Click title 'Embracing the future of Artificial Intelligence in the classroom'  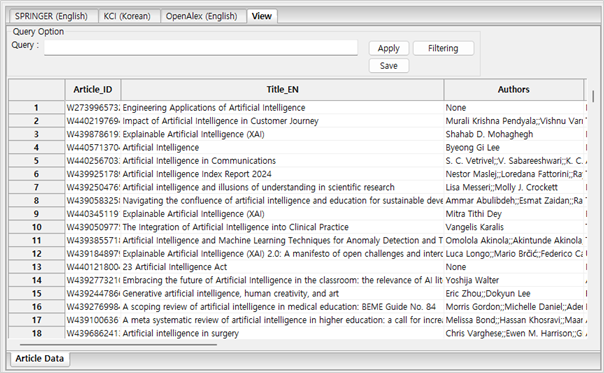tap(282, 281)
